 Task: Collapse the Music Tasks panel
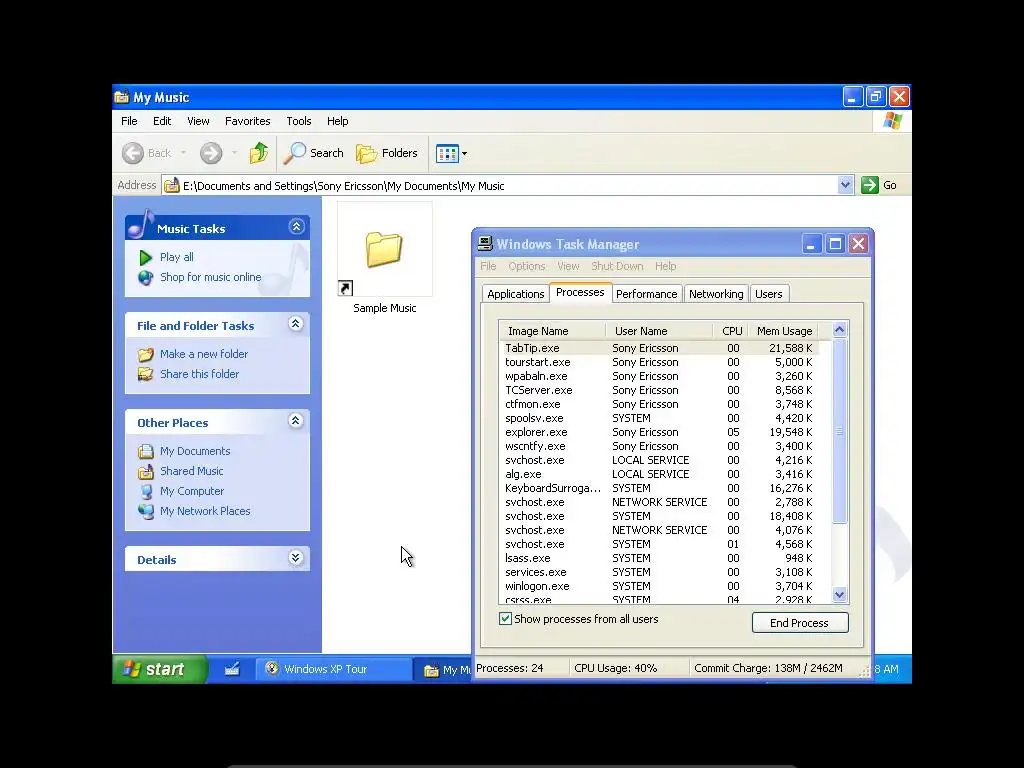[x=296, y=227]
